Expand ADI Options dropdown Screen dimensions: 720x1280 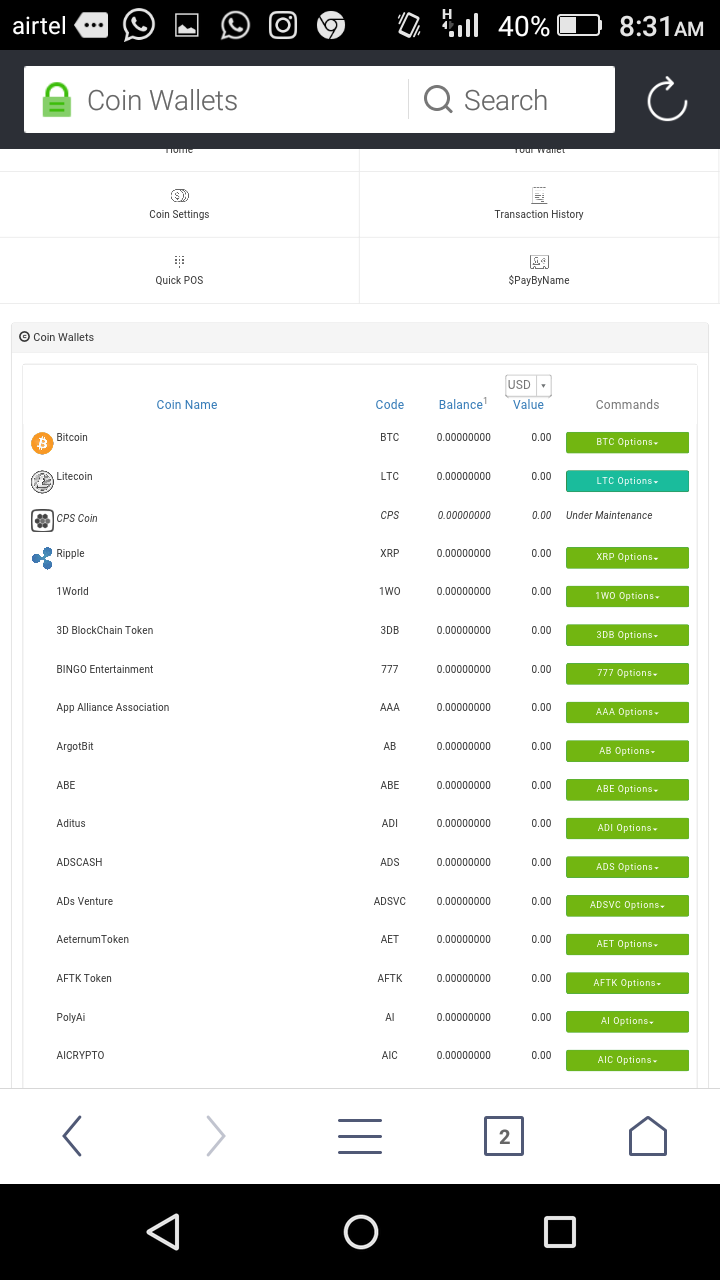point(627,828)
